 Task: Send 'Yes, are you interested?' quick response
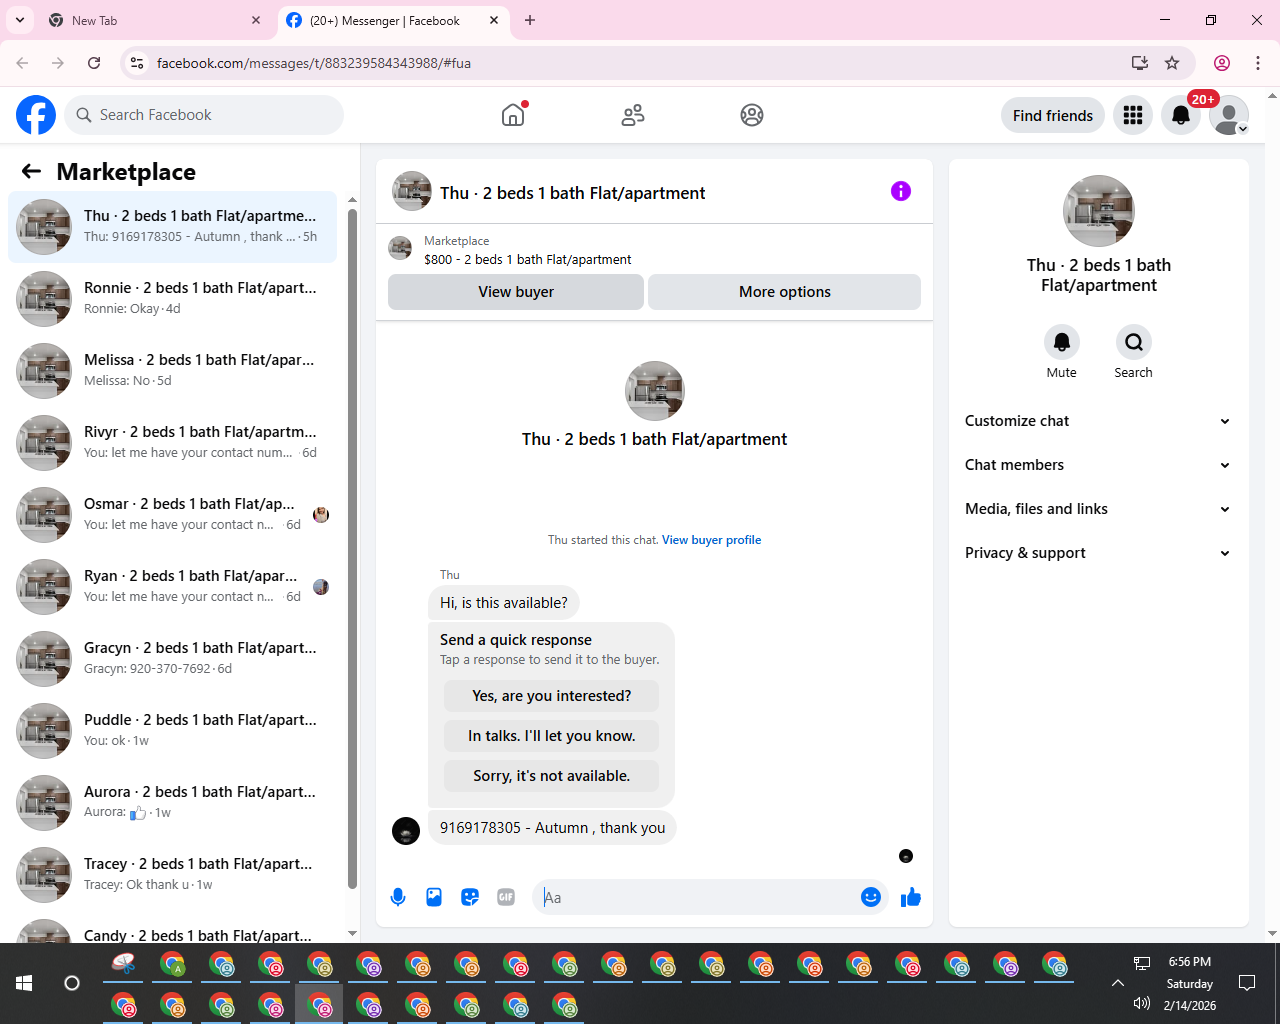tap(552, 696)
